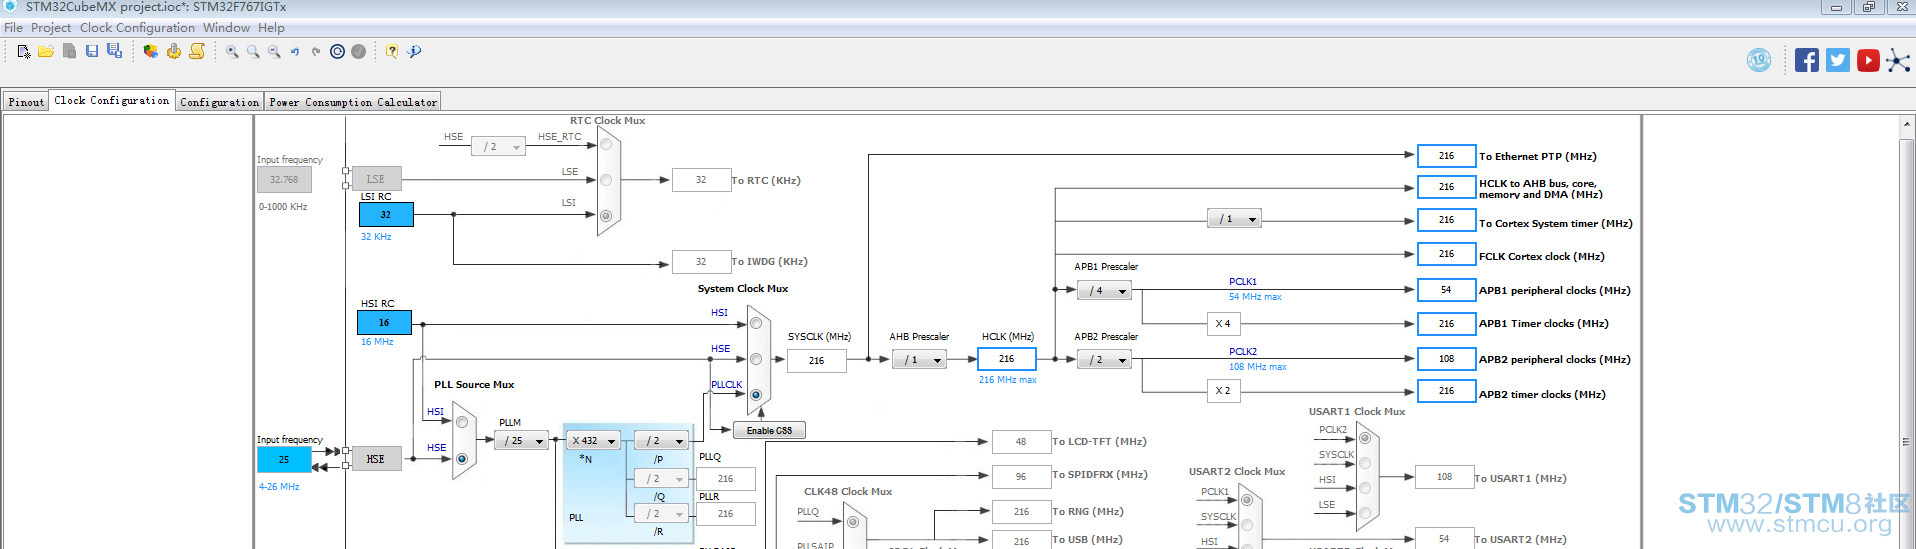The height and width of the screenshot is (549, 1916).
Task: Zoom out with minus magnifier icon
Action: tap(274, 52)
